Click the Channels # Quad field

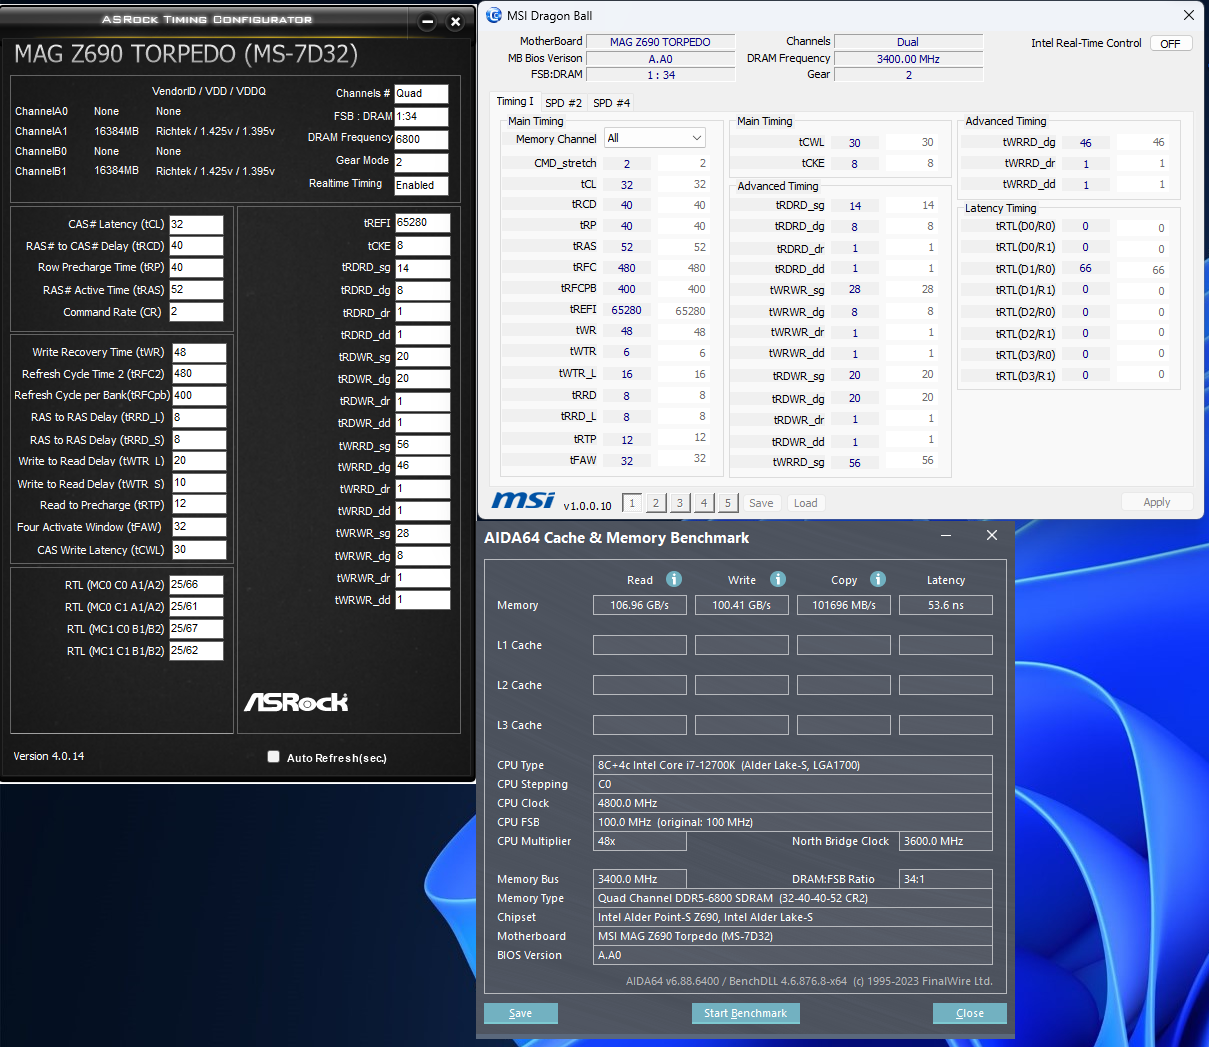(421, 93)
